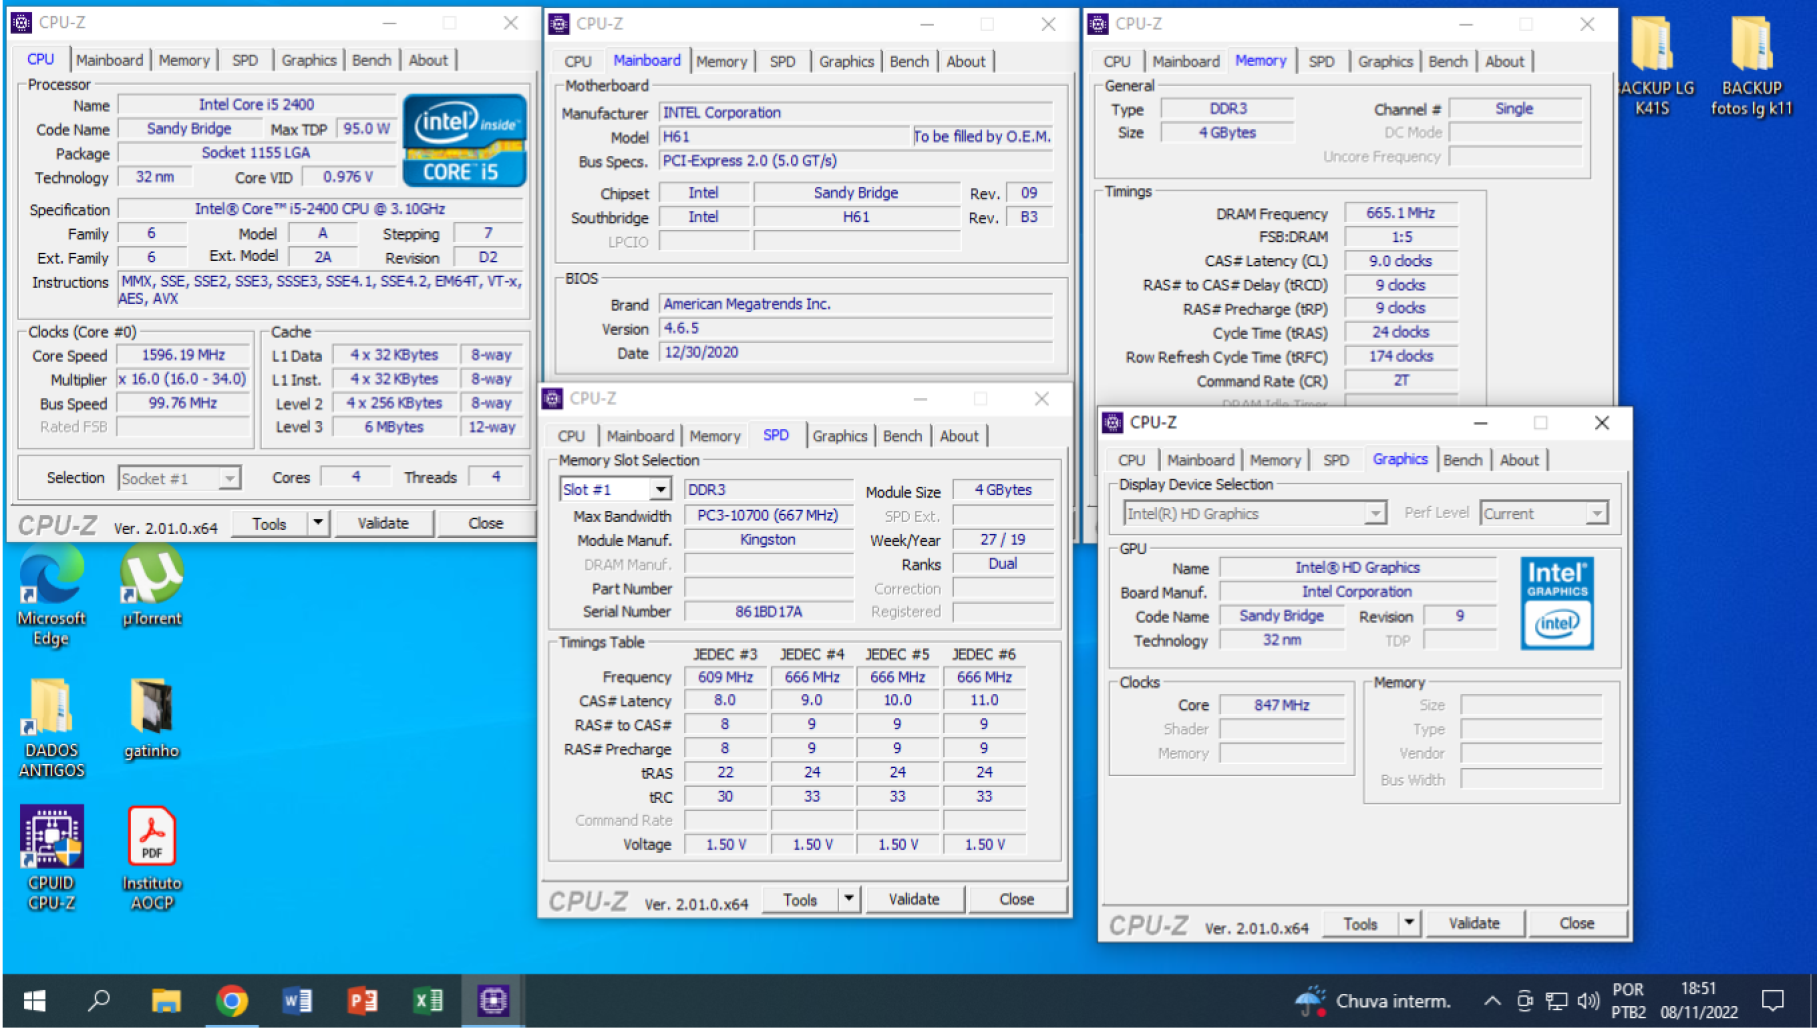The image size is (1817, 1033).
Task: Click Validate button in Graphics window
Action: coord(1474,923)
